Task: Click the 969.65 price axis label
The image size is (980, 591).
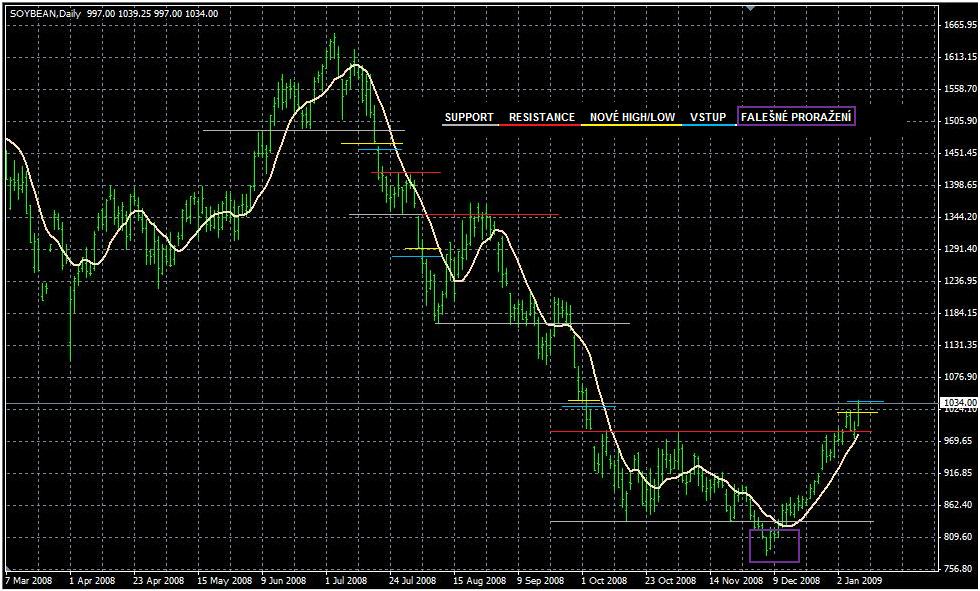Action: click(x=960, y=441)
